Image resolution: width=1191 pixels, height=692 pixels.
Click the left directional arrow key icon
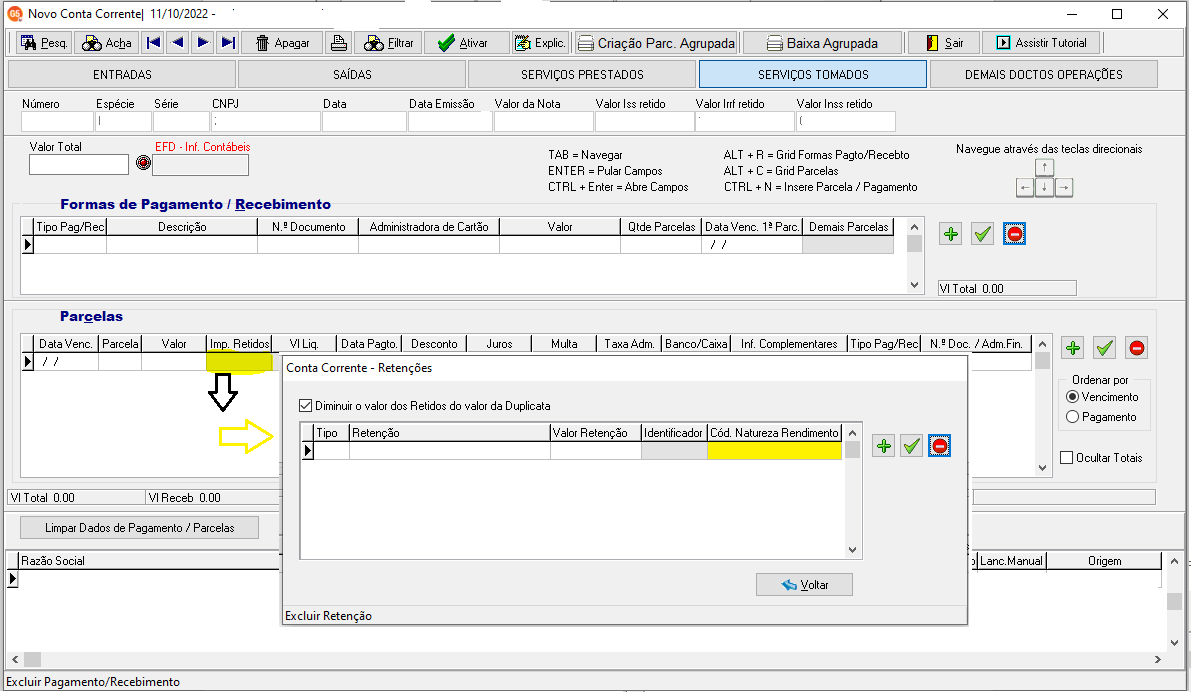(x=1025, y=188)
